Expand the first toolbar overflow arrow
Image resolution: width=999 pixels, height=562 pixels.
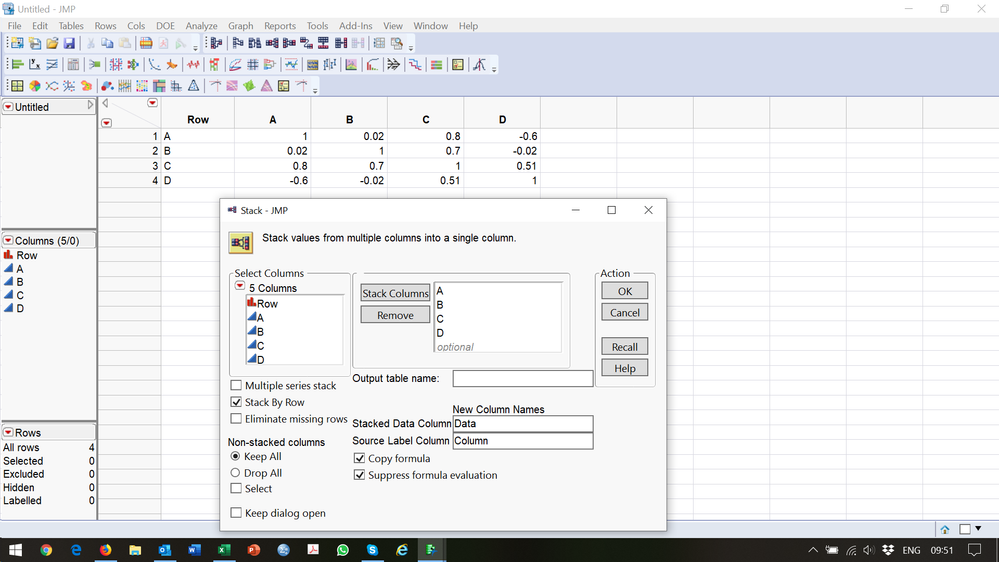coord(196,47)
